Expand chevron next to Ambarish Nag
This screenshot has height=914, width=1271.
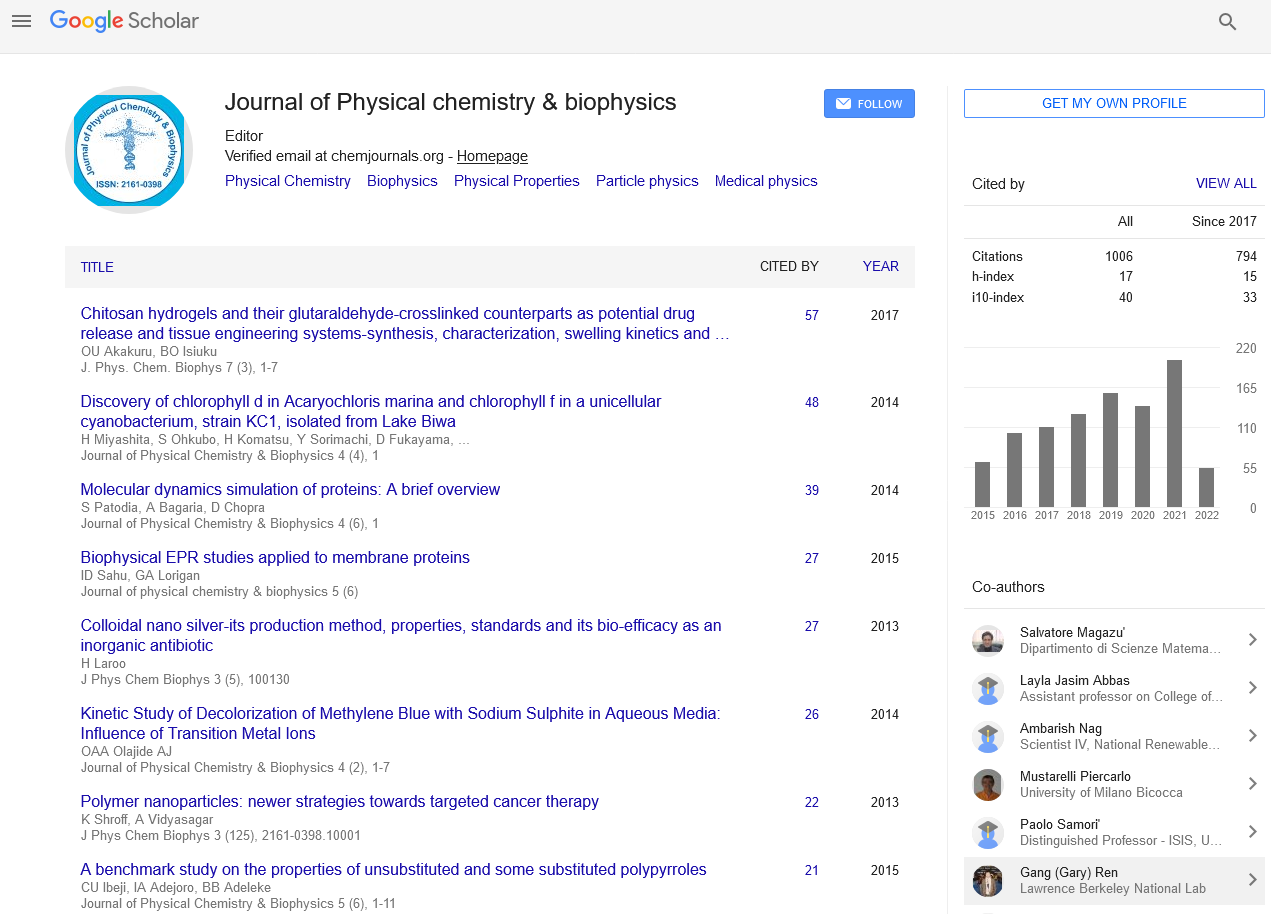(1251, 736)
